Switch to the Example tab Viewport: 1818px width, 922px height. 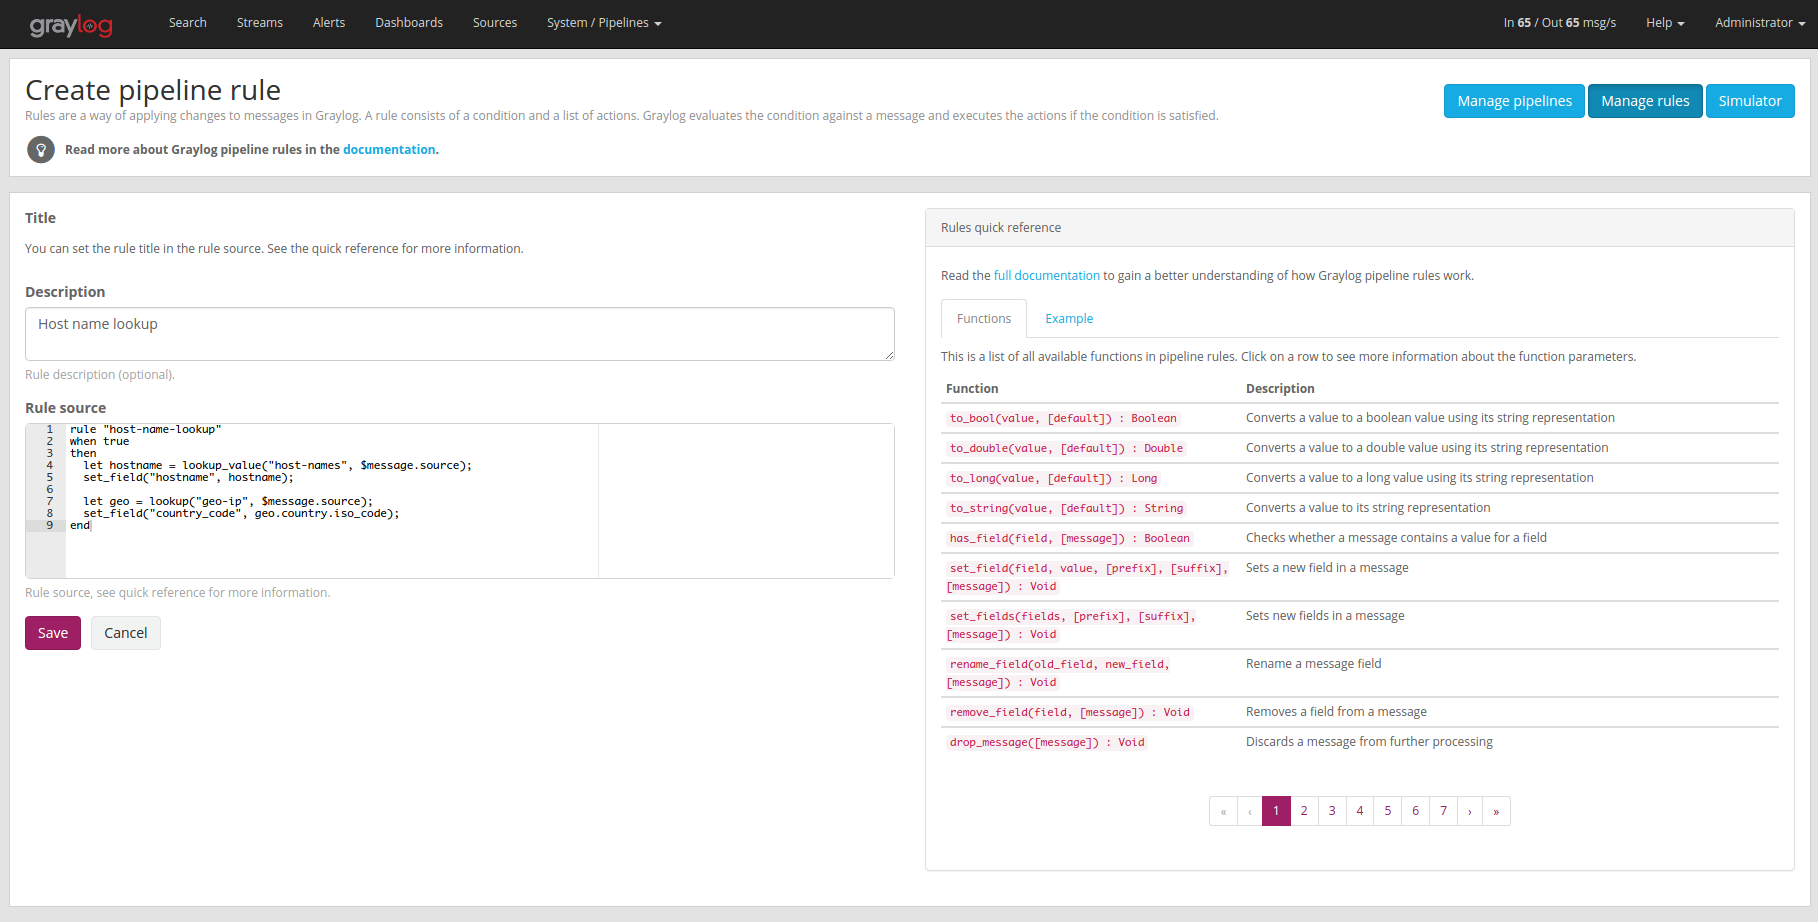(1069, 319)
